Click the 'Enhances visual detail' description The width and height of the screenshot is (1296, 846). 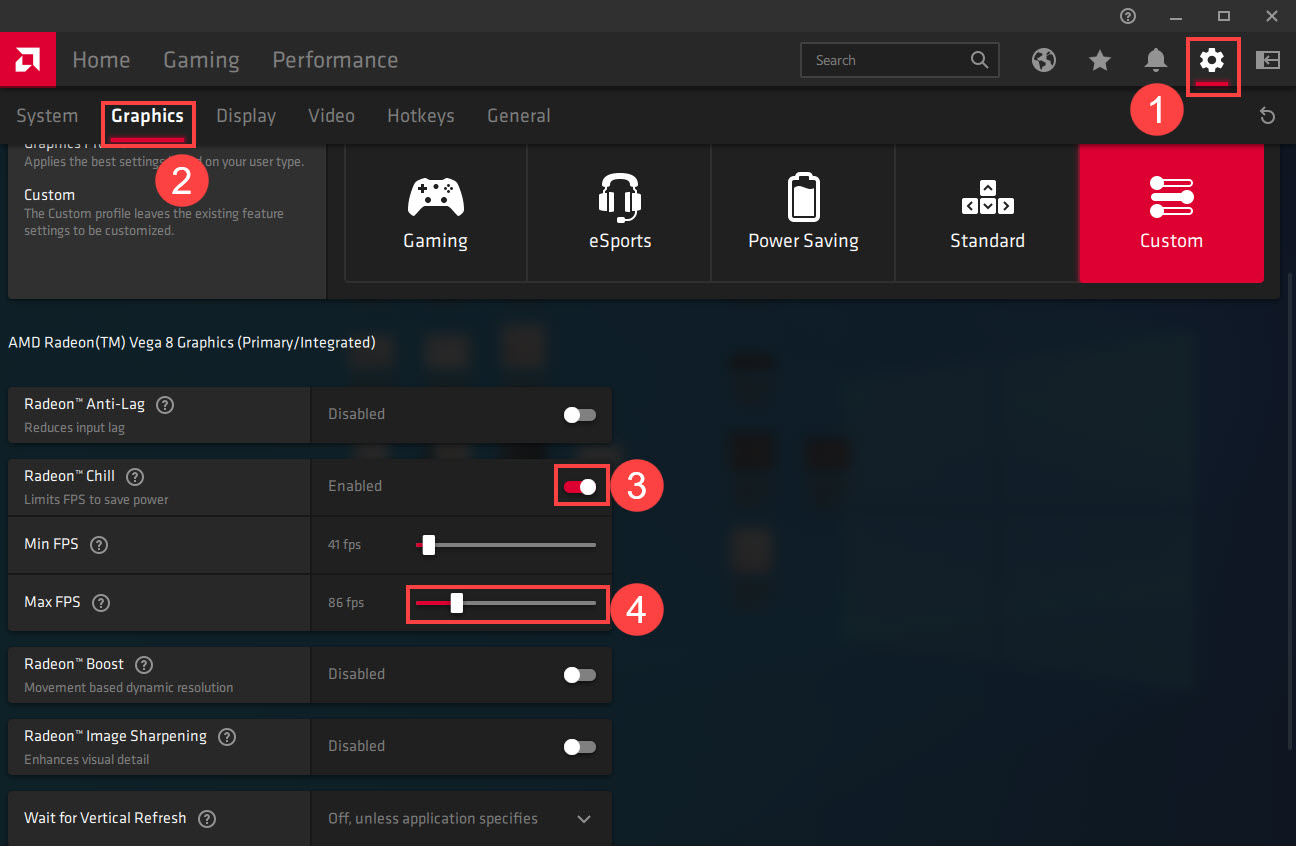[87, 759]
